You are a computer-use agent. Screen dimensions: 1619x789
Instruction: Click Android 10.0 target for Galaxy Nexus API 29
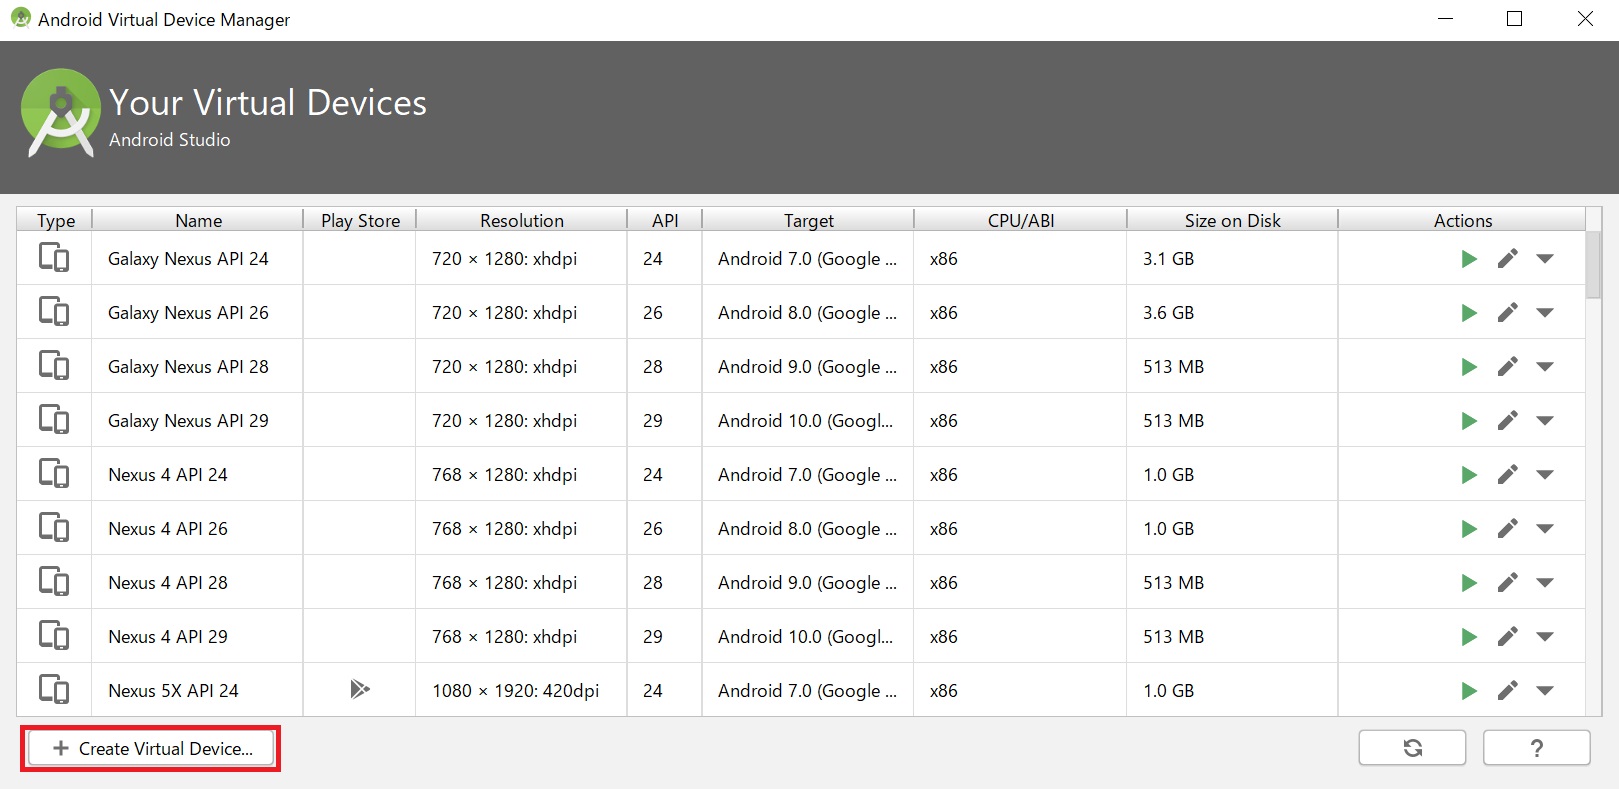(808, 421)
